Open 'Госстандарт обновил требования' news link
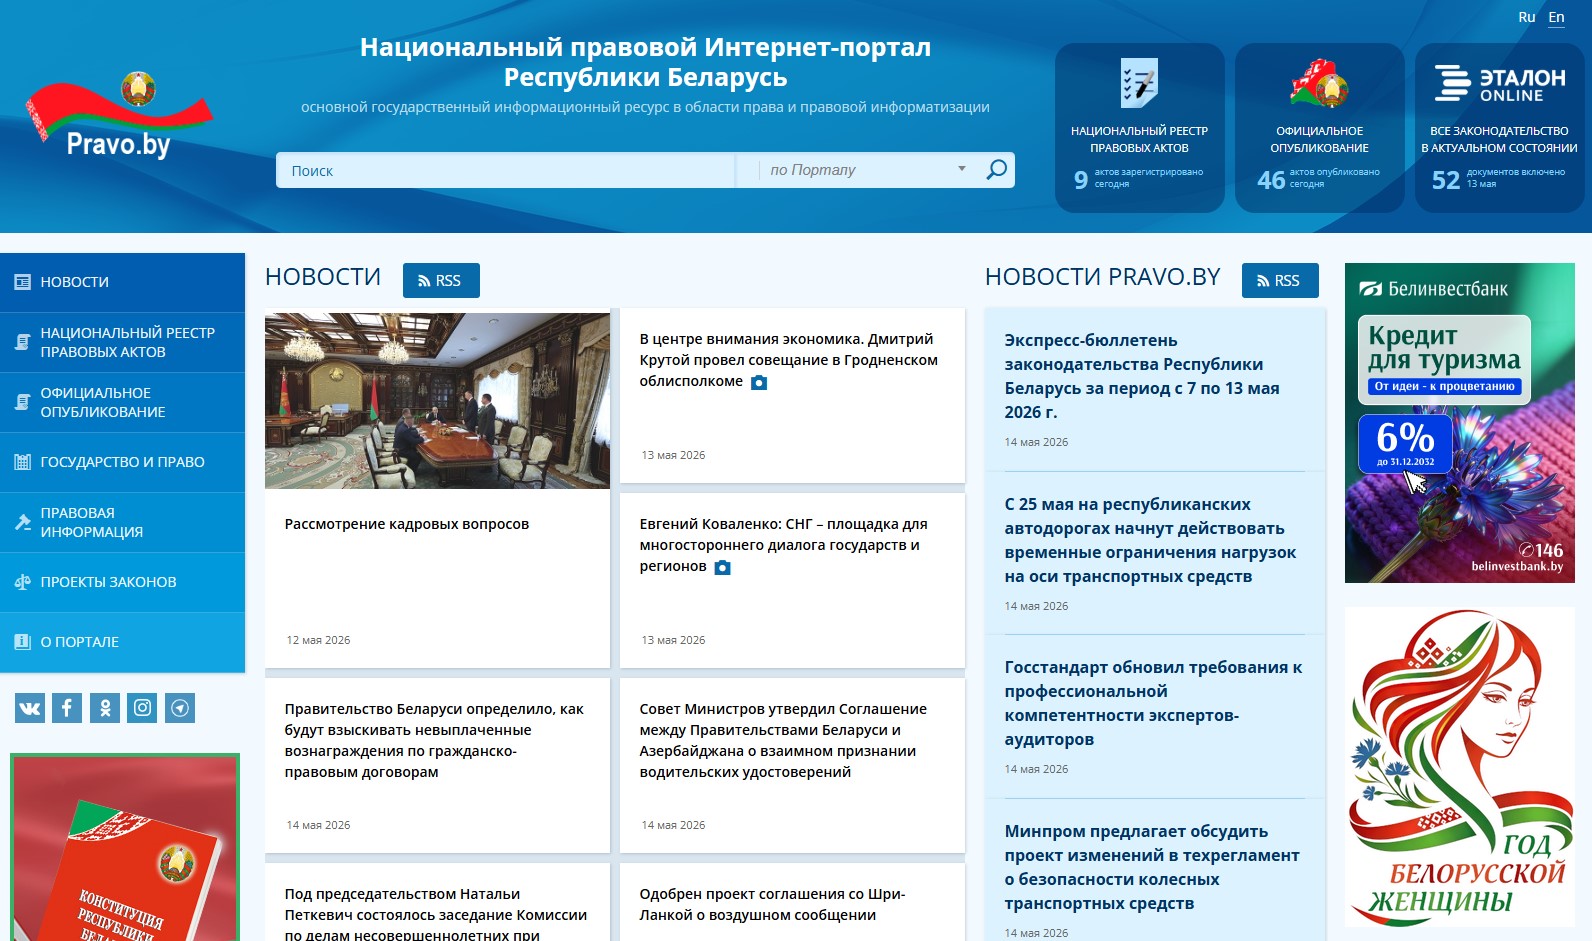The image size is (1592, 941). (1153, 703)
